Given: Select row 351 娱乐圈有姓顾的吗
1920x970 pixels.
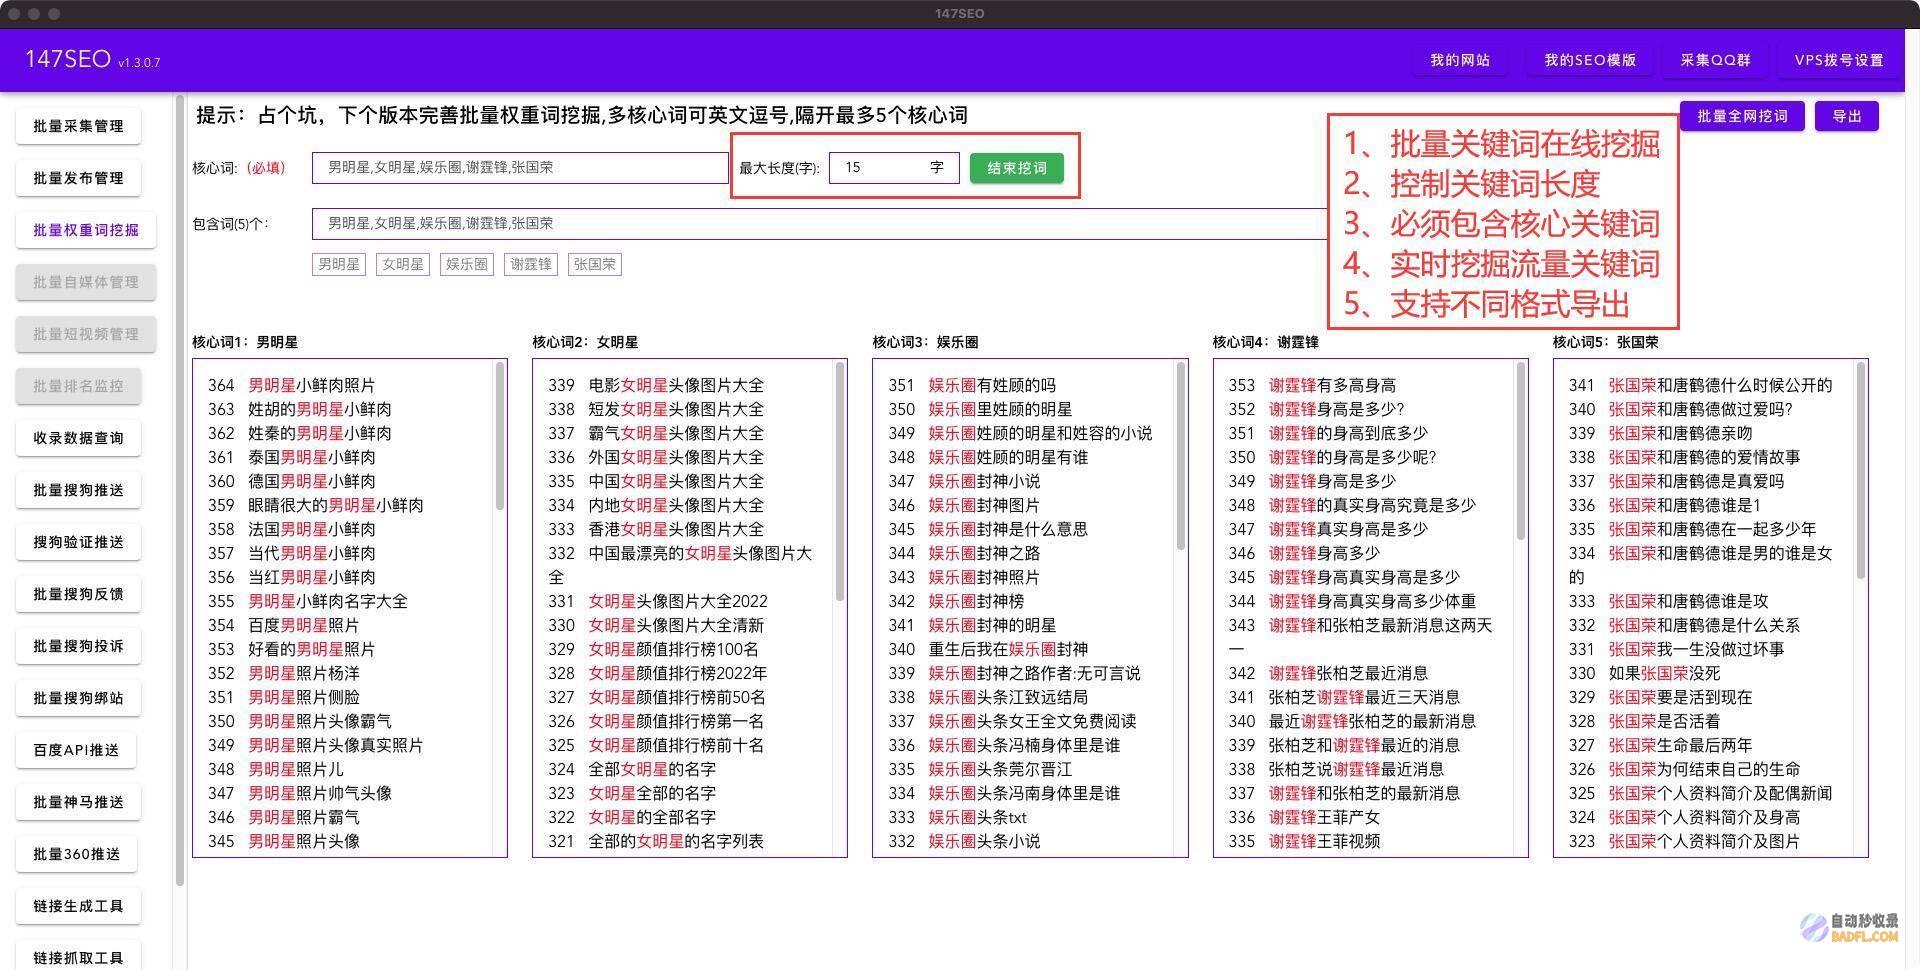Looking at the screenshot, I should (972, 385).
